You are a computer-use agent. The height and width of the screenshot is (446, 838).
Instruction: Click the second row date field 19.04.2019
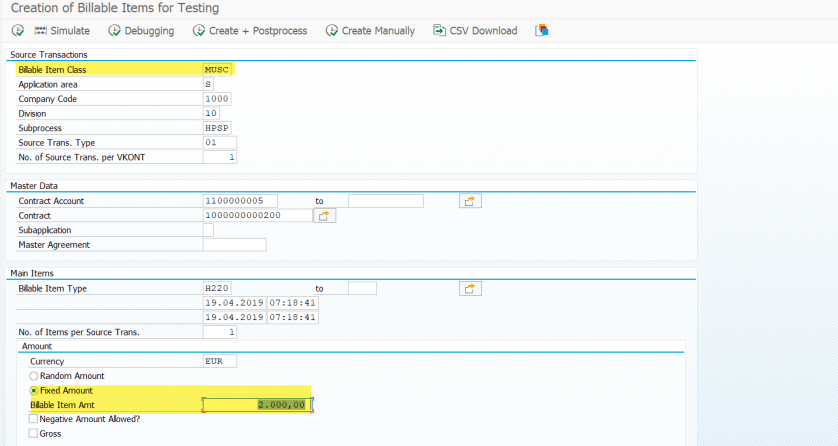pyautogui.click(x=235, y=317)
